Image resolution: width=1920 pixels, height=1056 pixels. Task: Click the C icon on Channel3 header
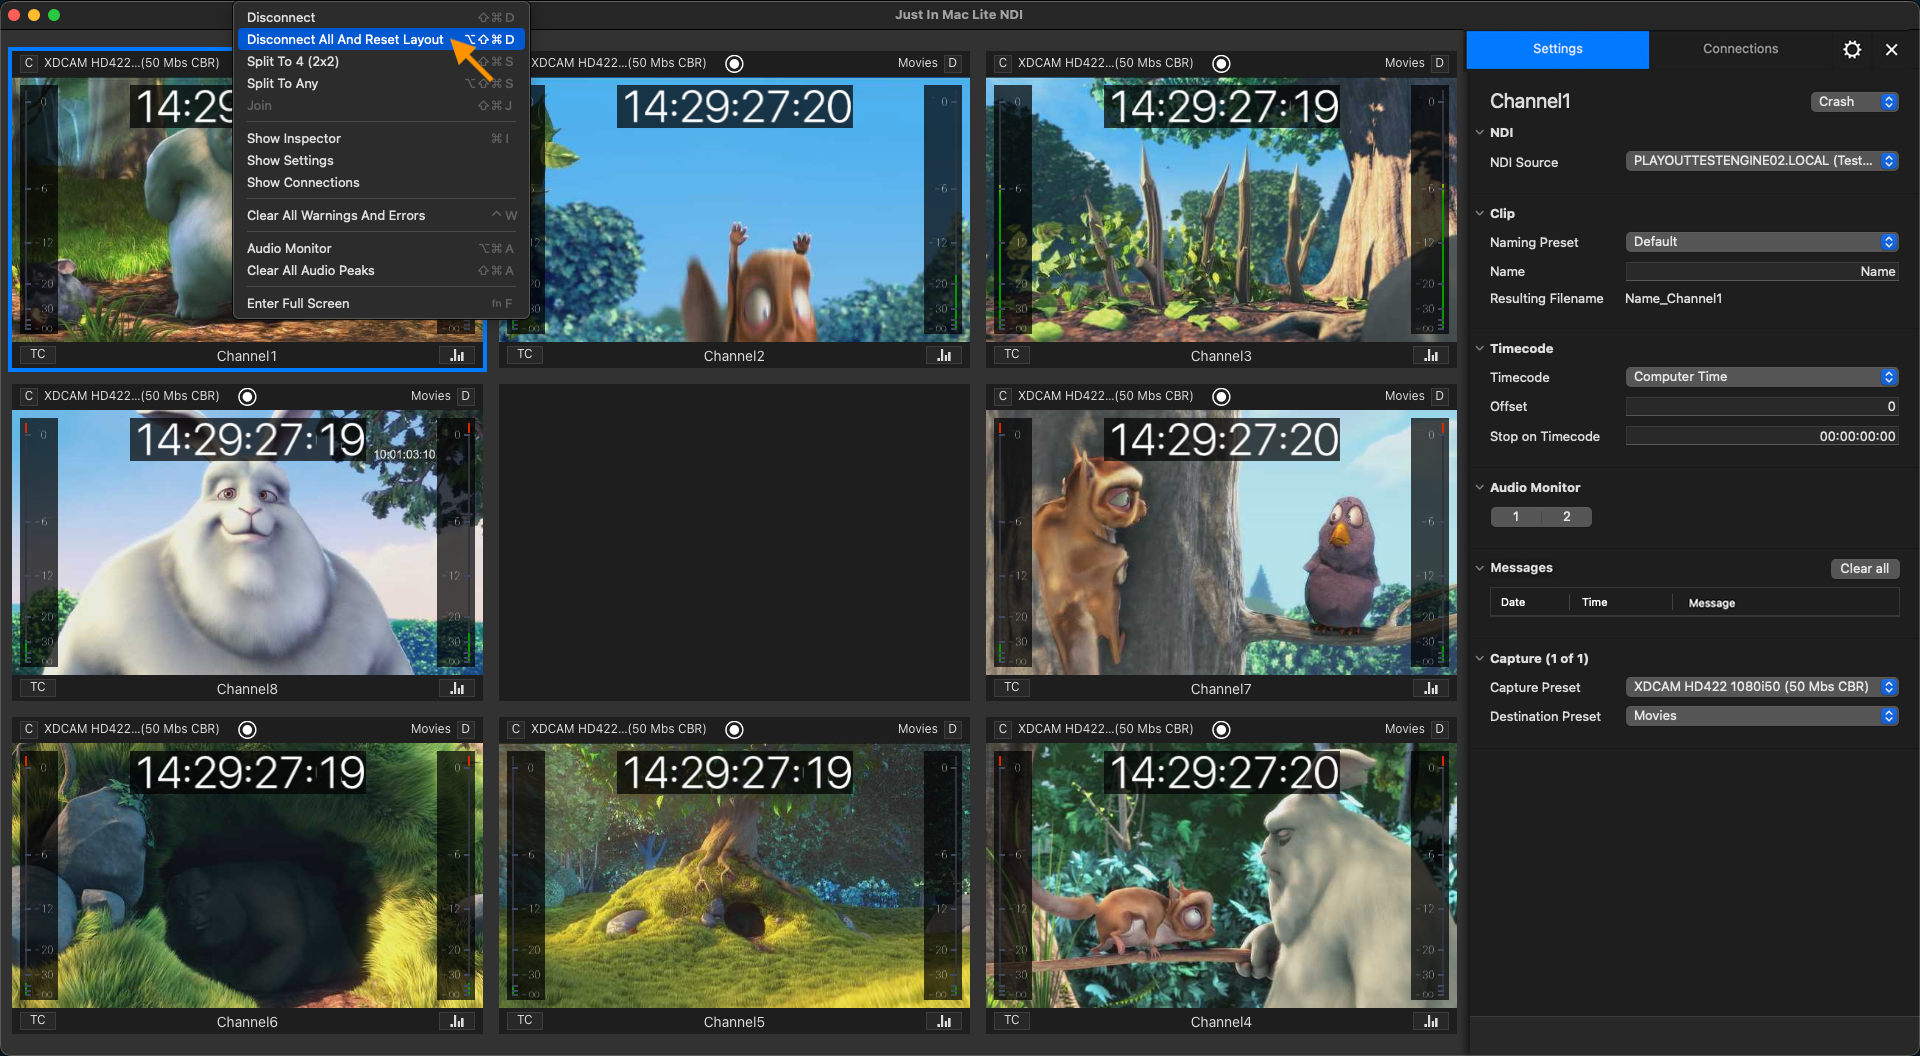tap(1002, 63)
